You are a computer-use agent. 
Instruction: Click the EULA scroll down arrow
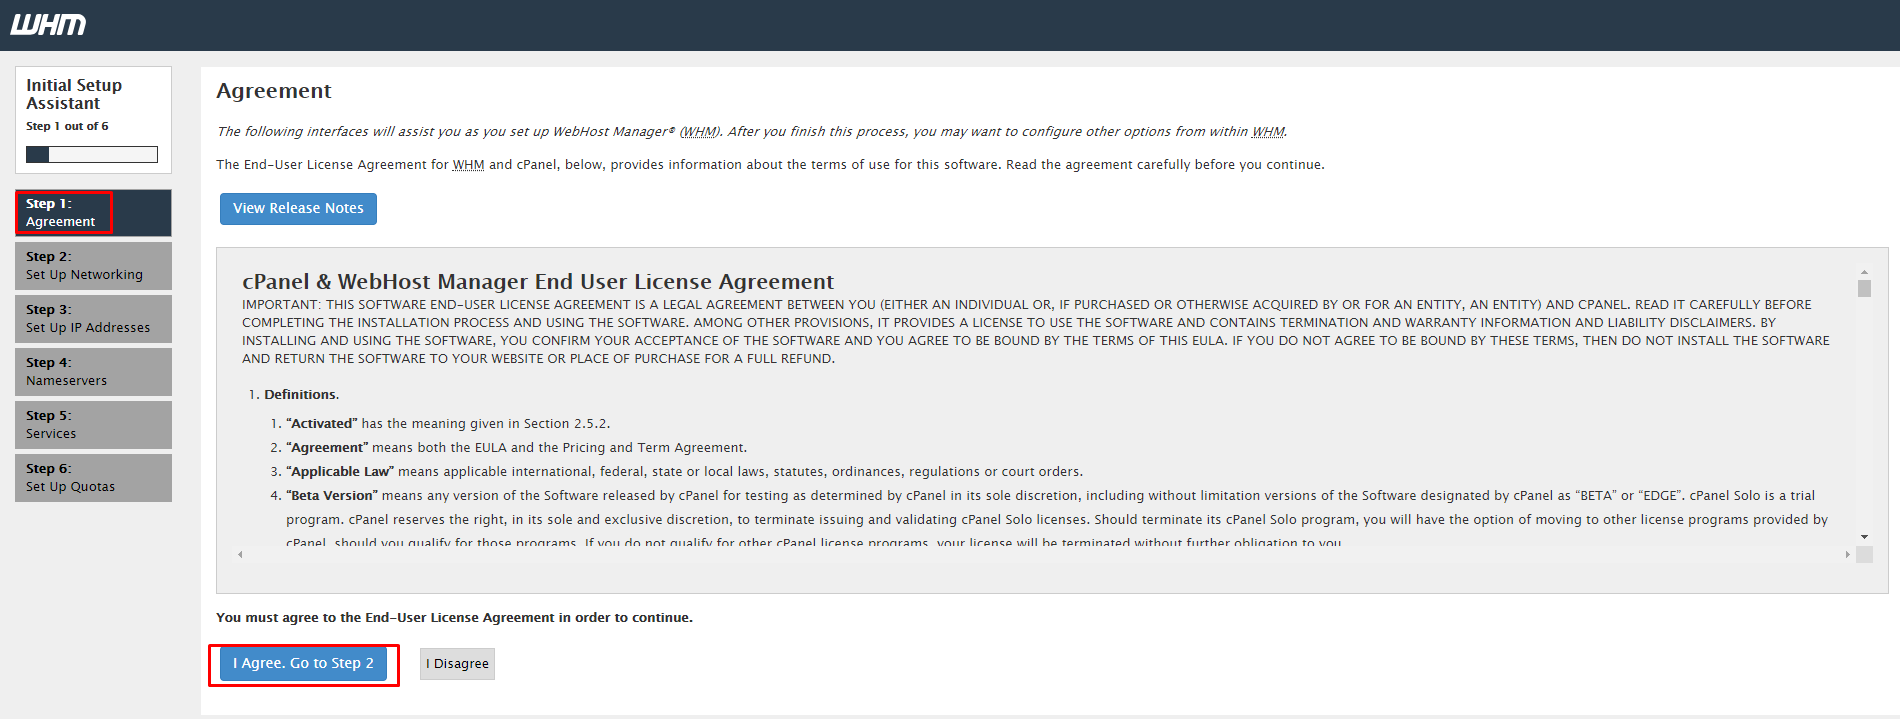1864,537
